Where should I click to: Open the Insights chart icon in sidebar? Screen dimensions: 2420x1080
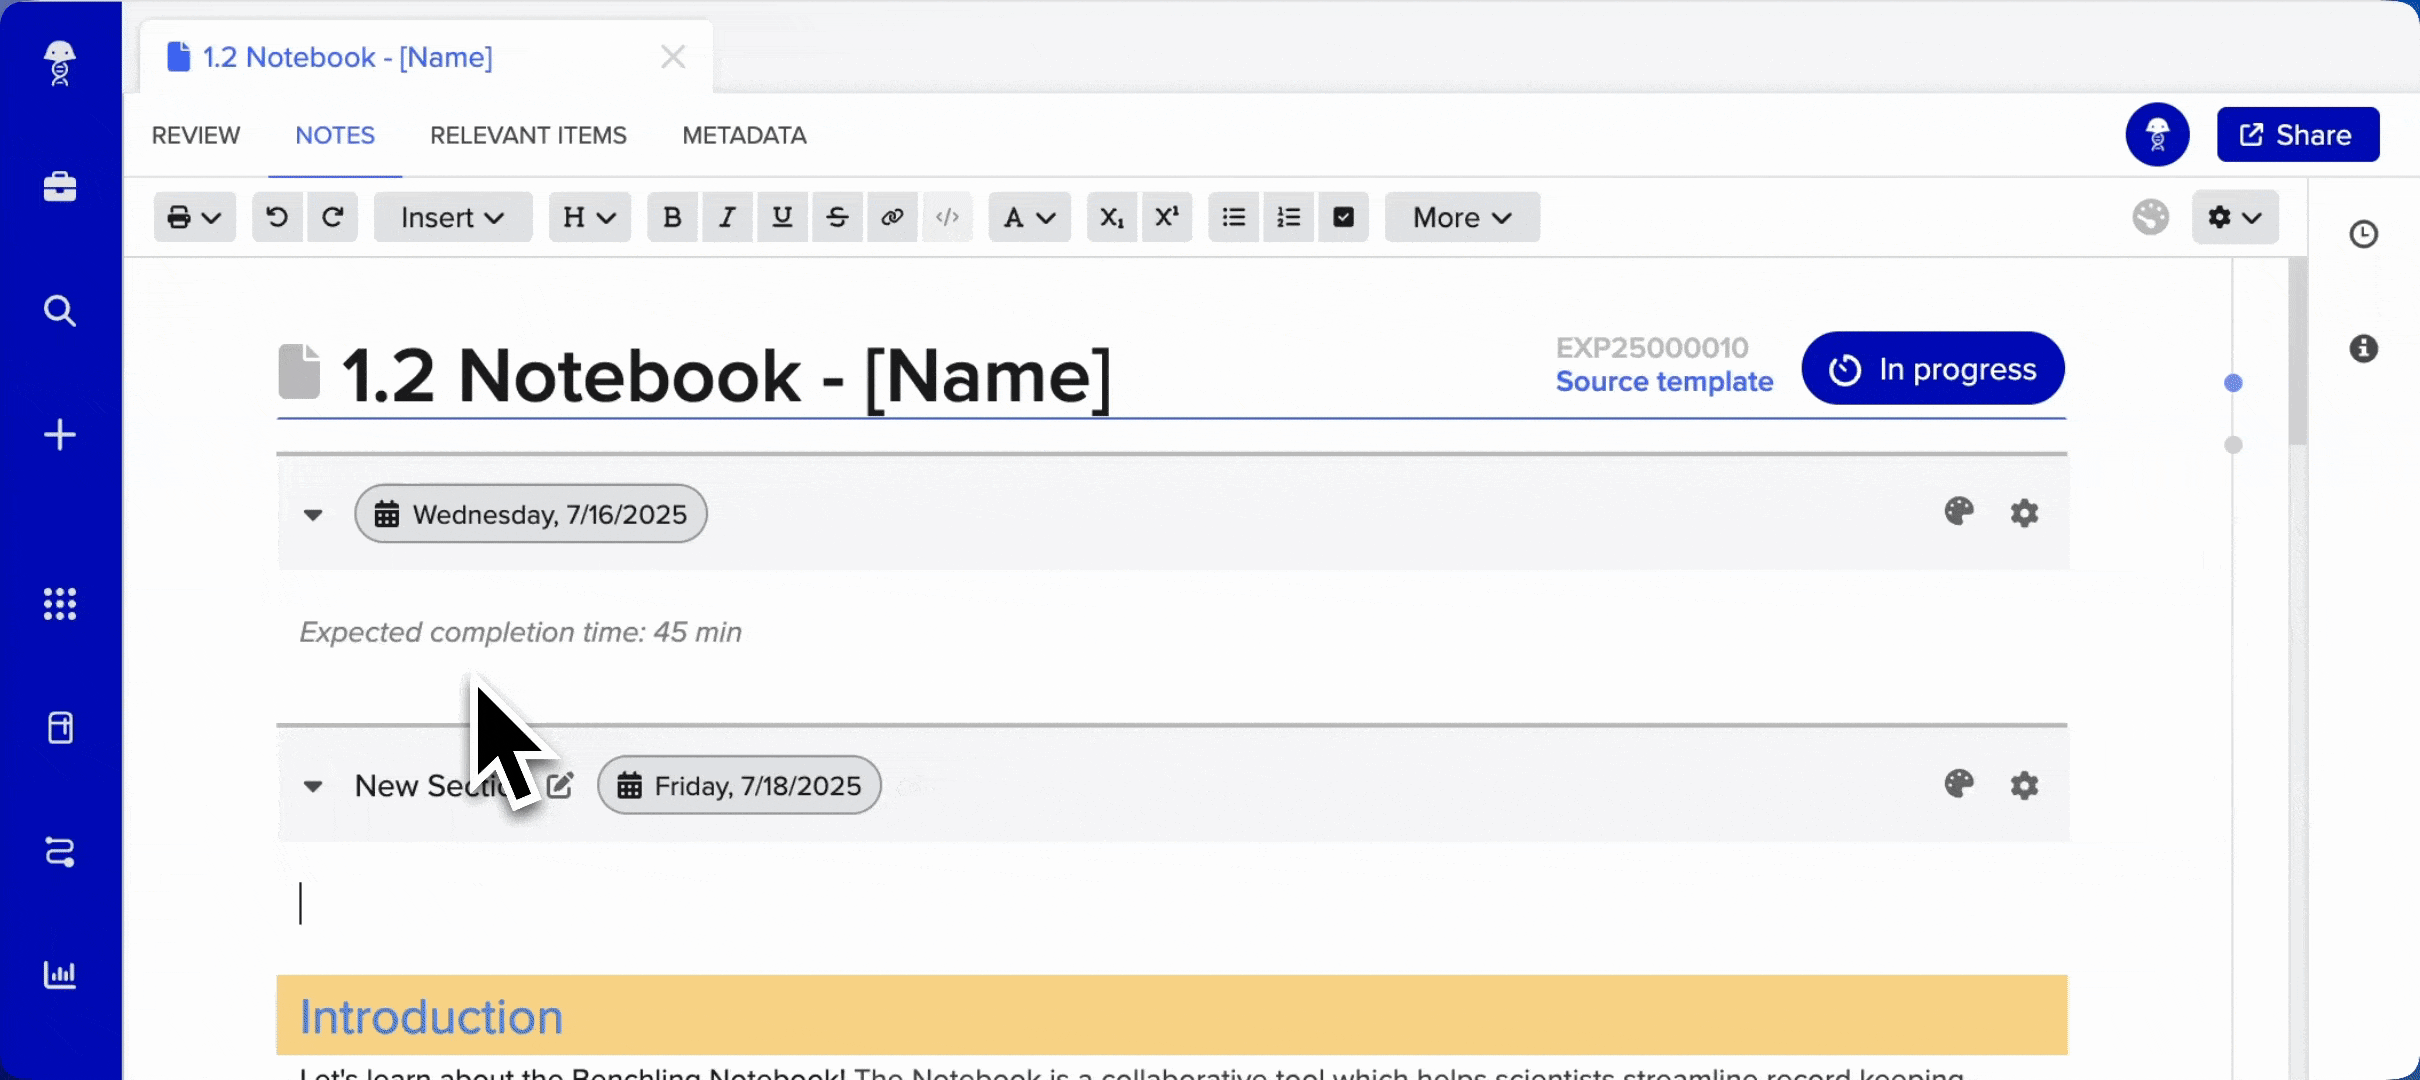[60, 974]
